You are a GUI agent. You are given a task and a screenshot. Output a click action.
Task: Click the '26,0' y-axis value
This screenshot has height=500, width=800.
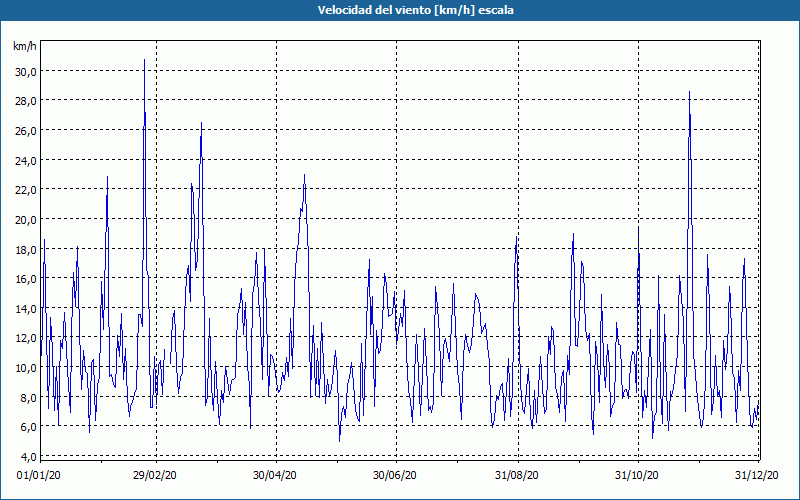(26, 131)
